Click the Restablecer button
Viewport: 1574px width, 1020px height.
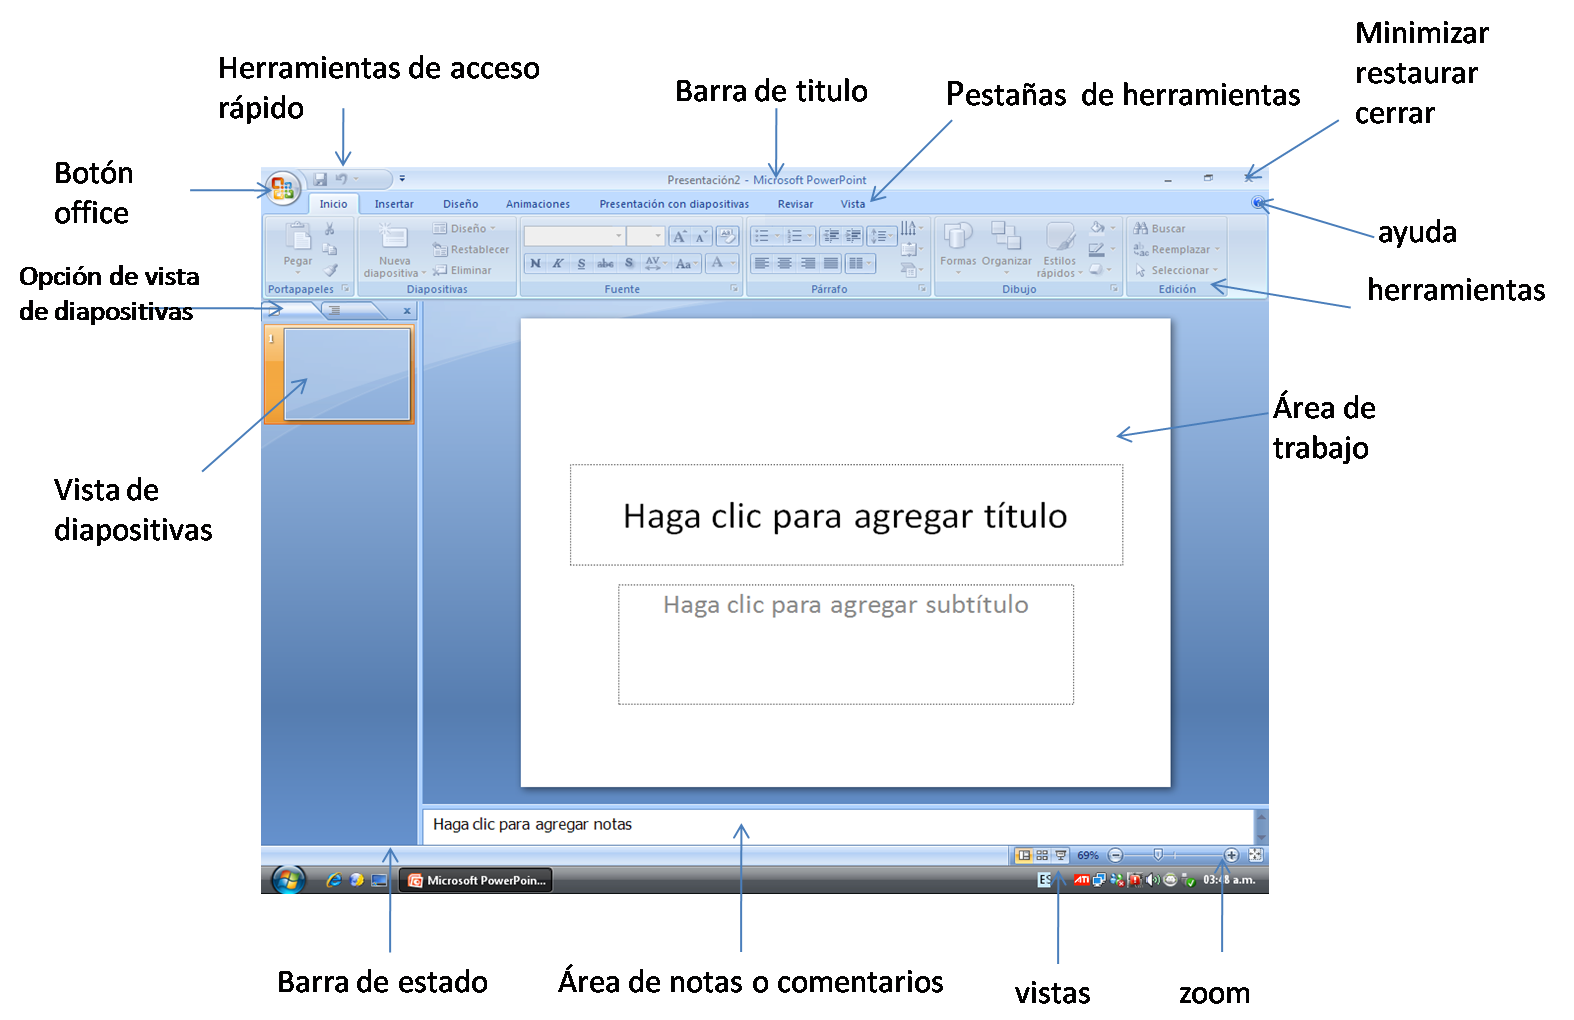coord(471,250)
